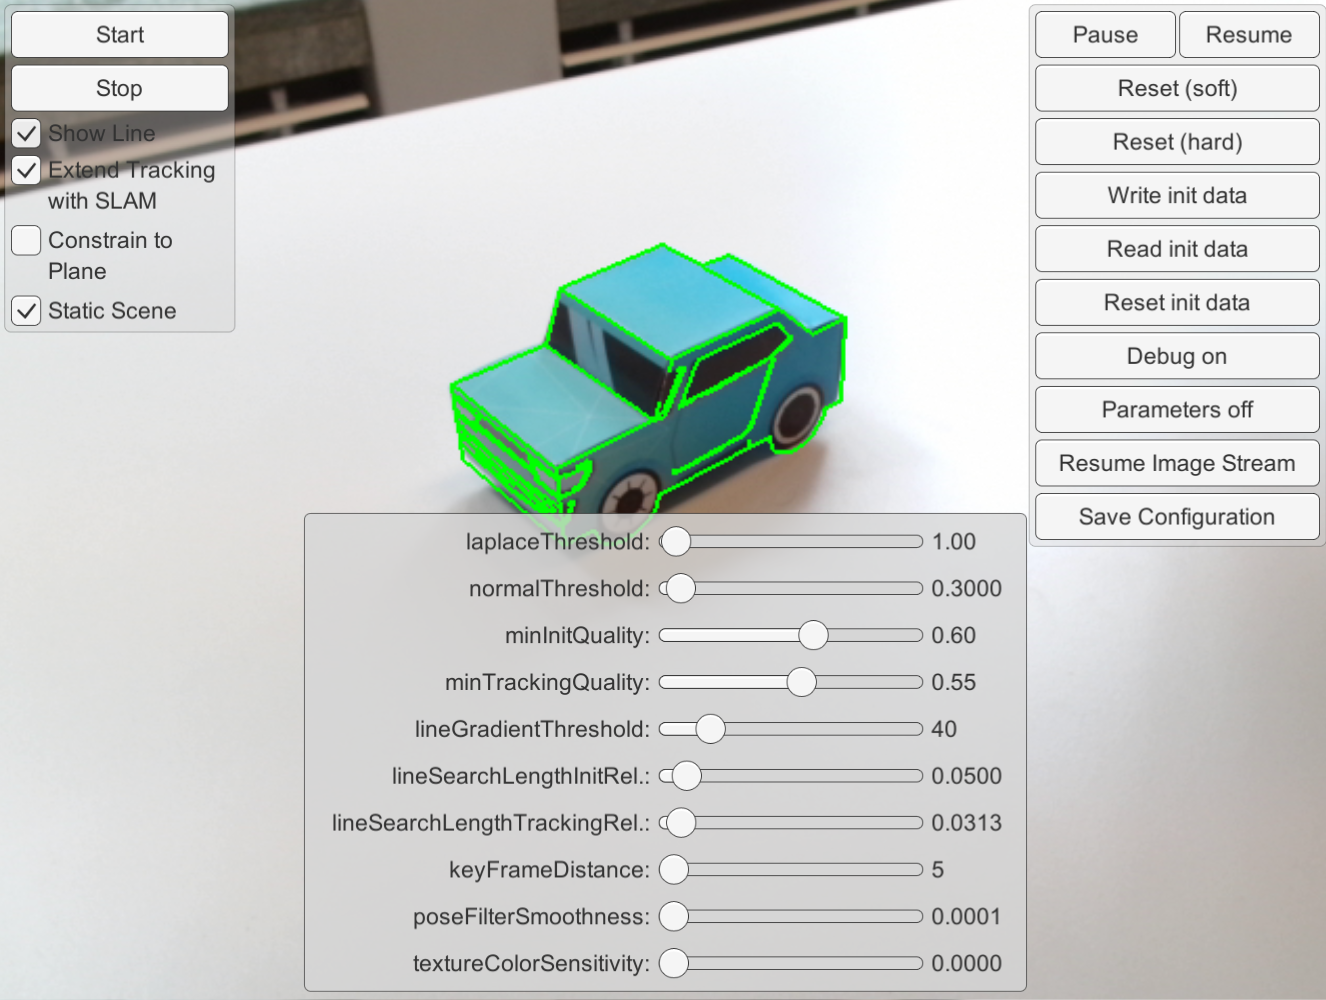Select Read init data

[1177, 249]
